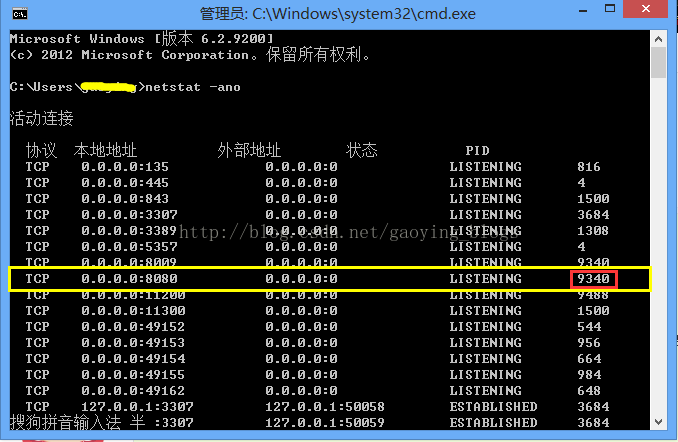678x442 pixels.
Task: Click PID value 984
Action: pyautogui.click(x=589, y=375)
